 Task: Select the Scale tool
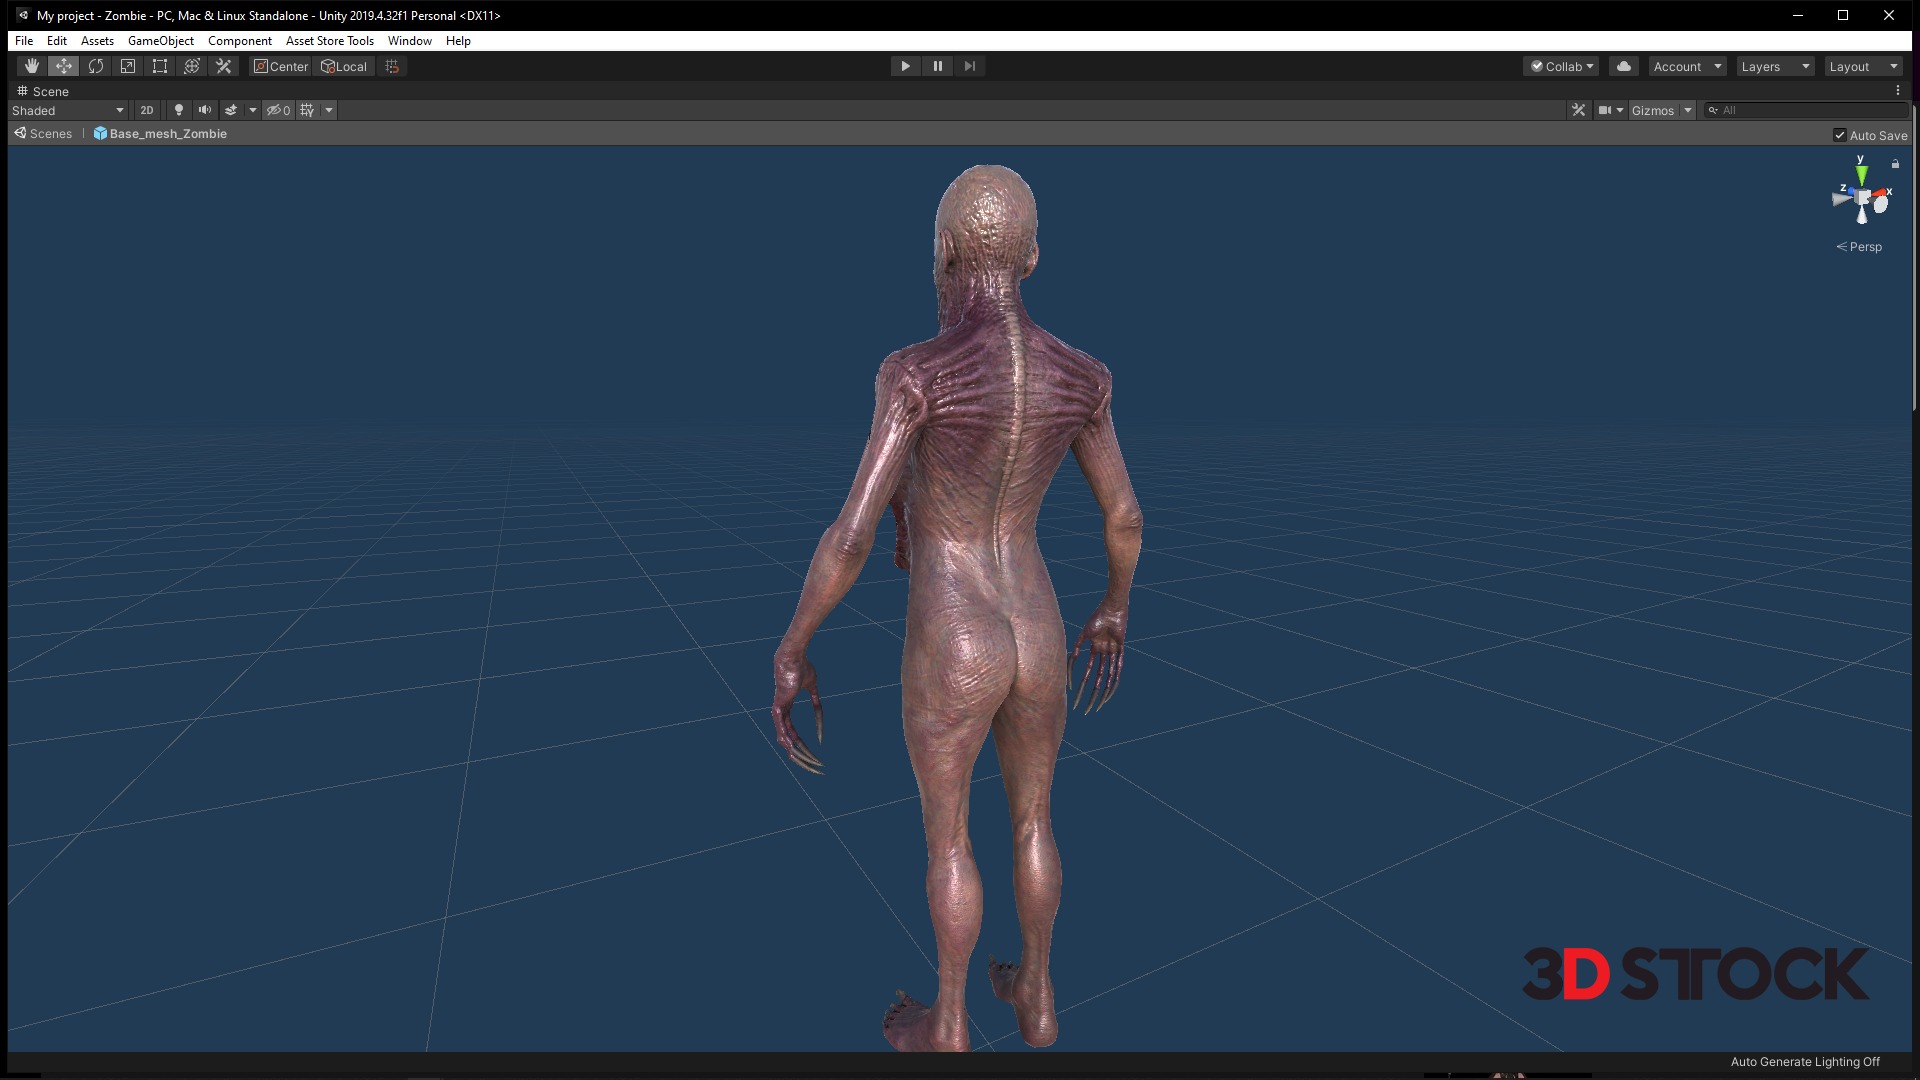tap(128, 66)
